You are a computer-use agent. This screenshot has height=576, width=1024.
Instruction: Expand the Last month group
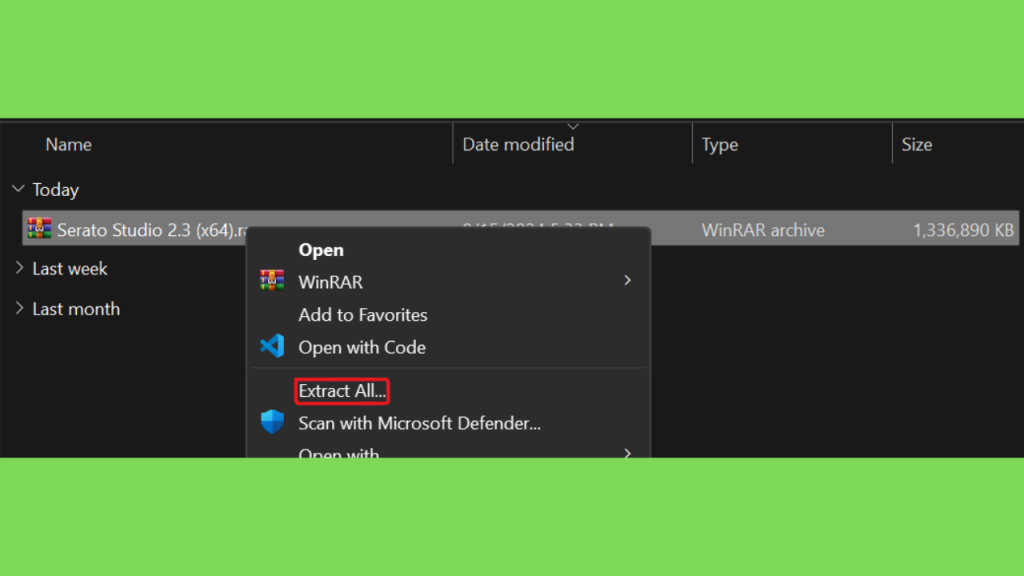pos(19,308)
